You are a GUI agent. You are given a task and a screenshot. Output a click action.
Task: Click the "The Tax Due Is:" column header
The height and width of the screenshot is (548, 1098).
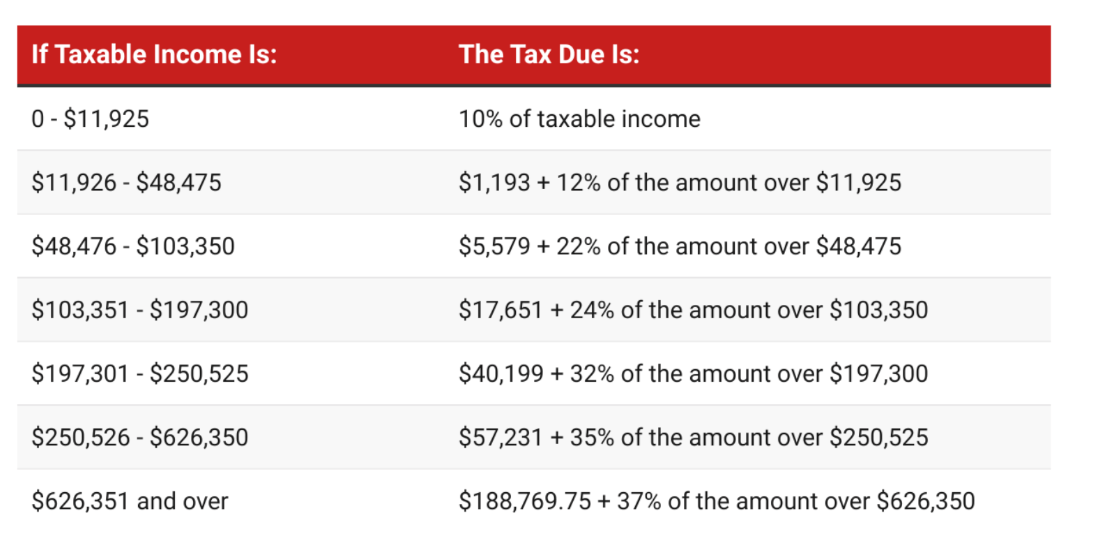click(x=549, y=54)
